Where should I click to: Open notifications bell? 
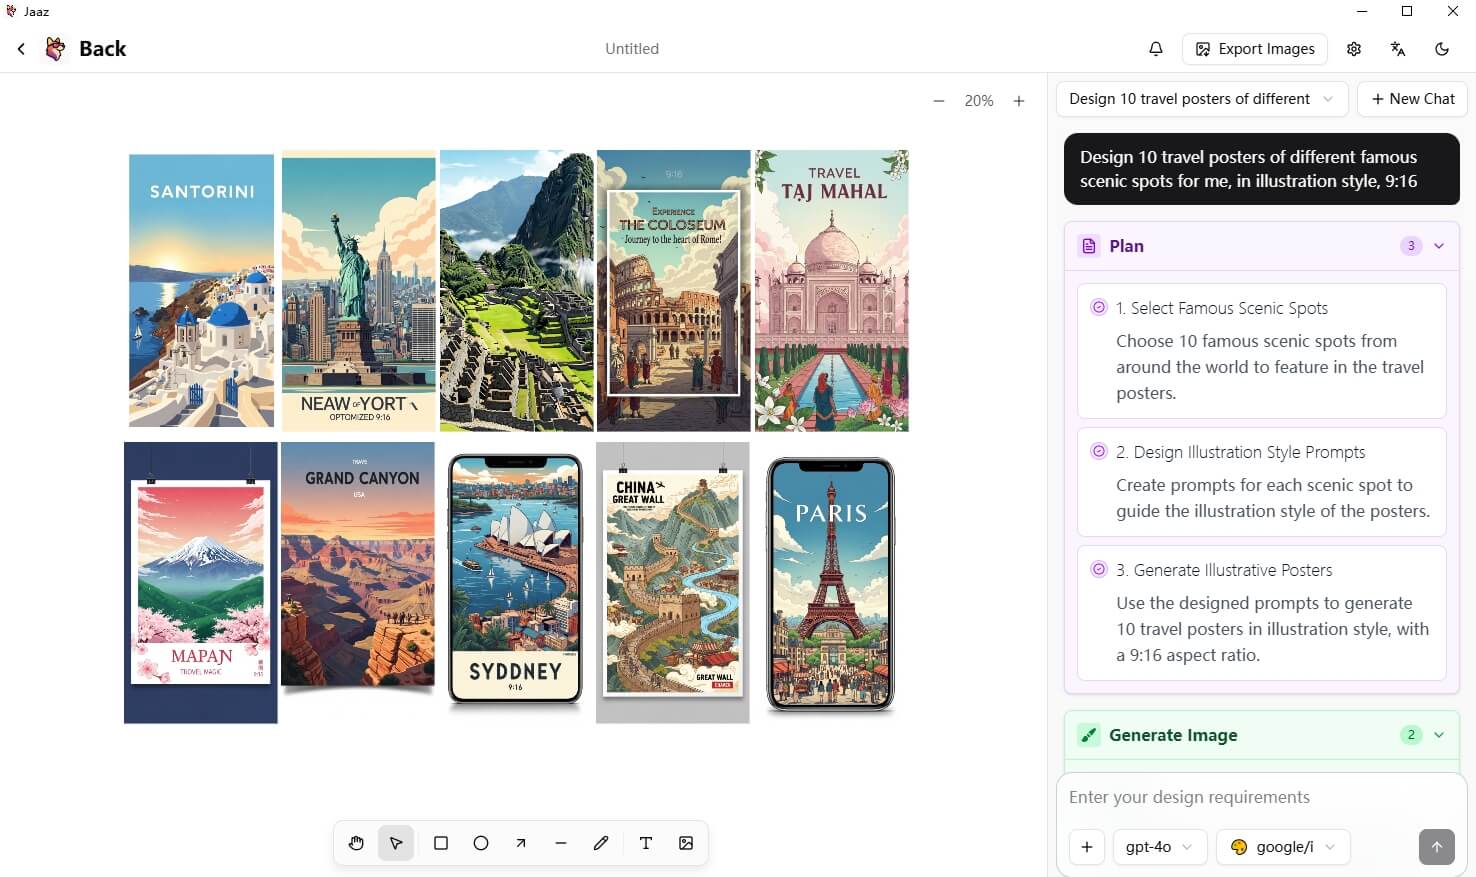pyautogui.click(x=1156, y=49)
